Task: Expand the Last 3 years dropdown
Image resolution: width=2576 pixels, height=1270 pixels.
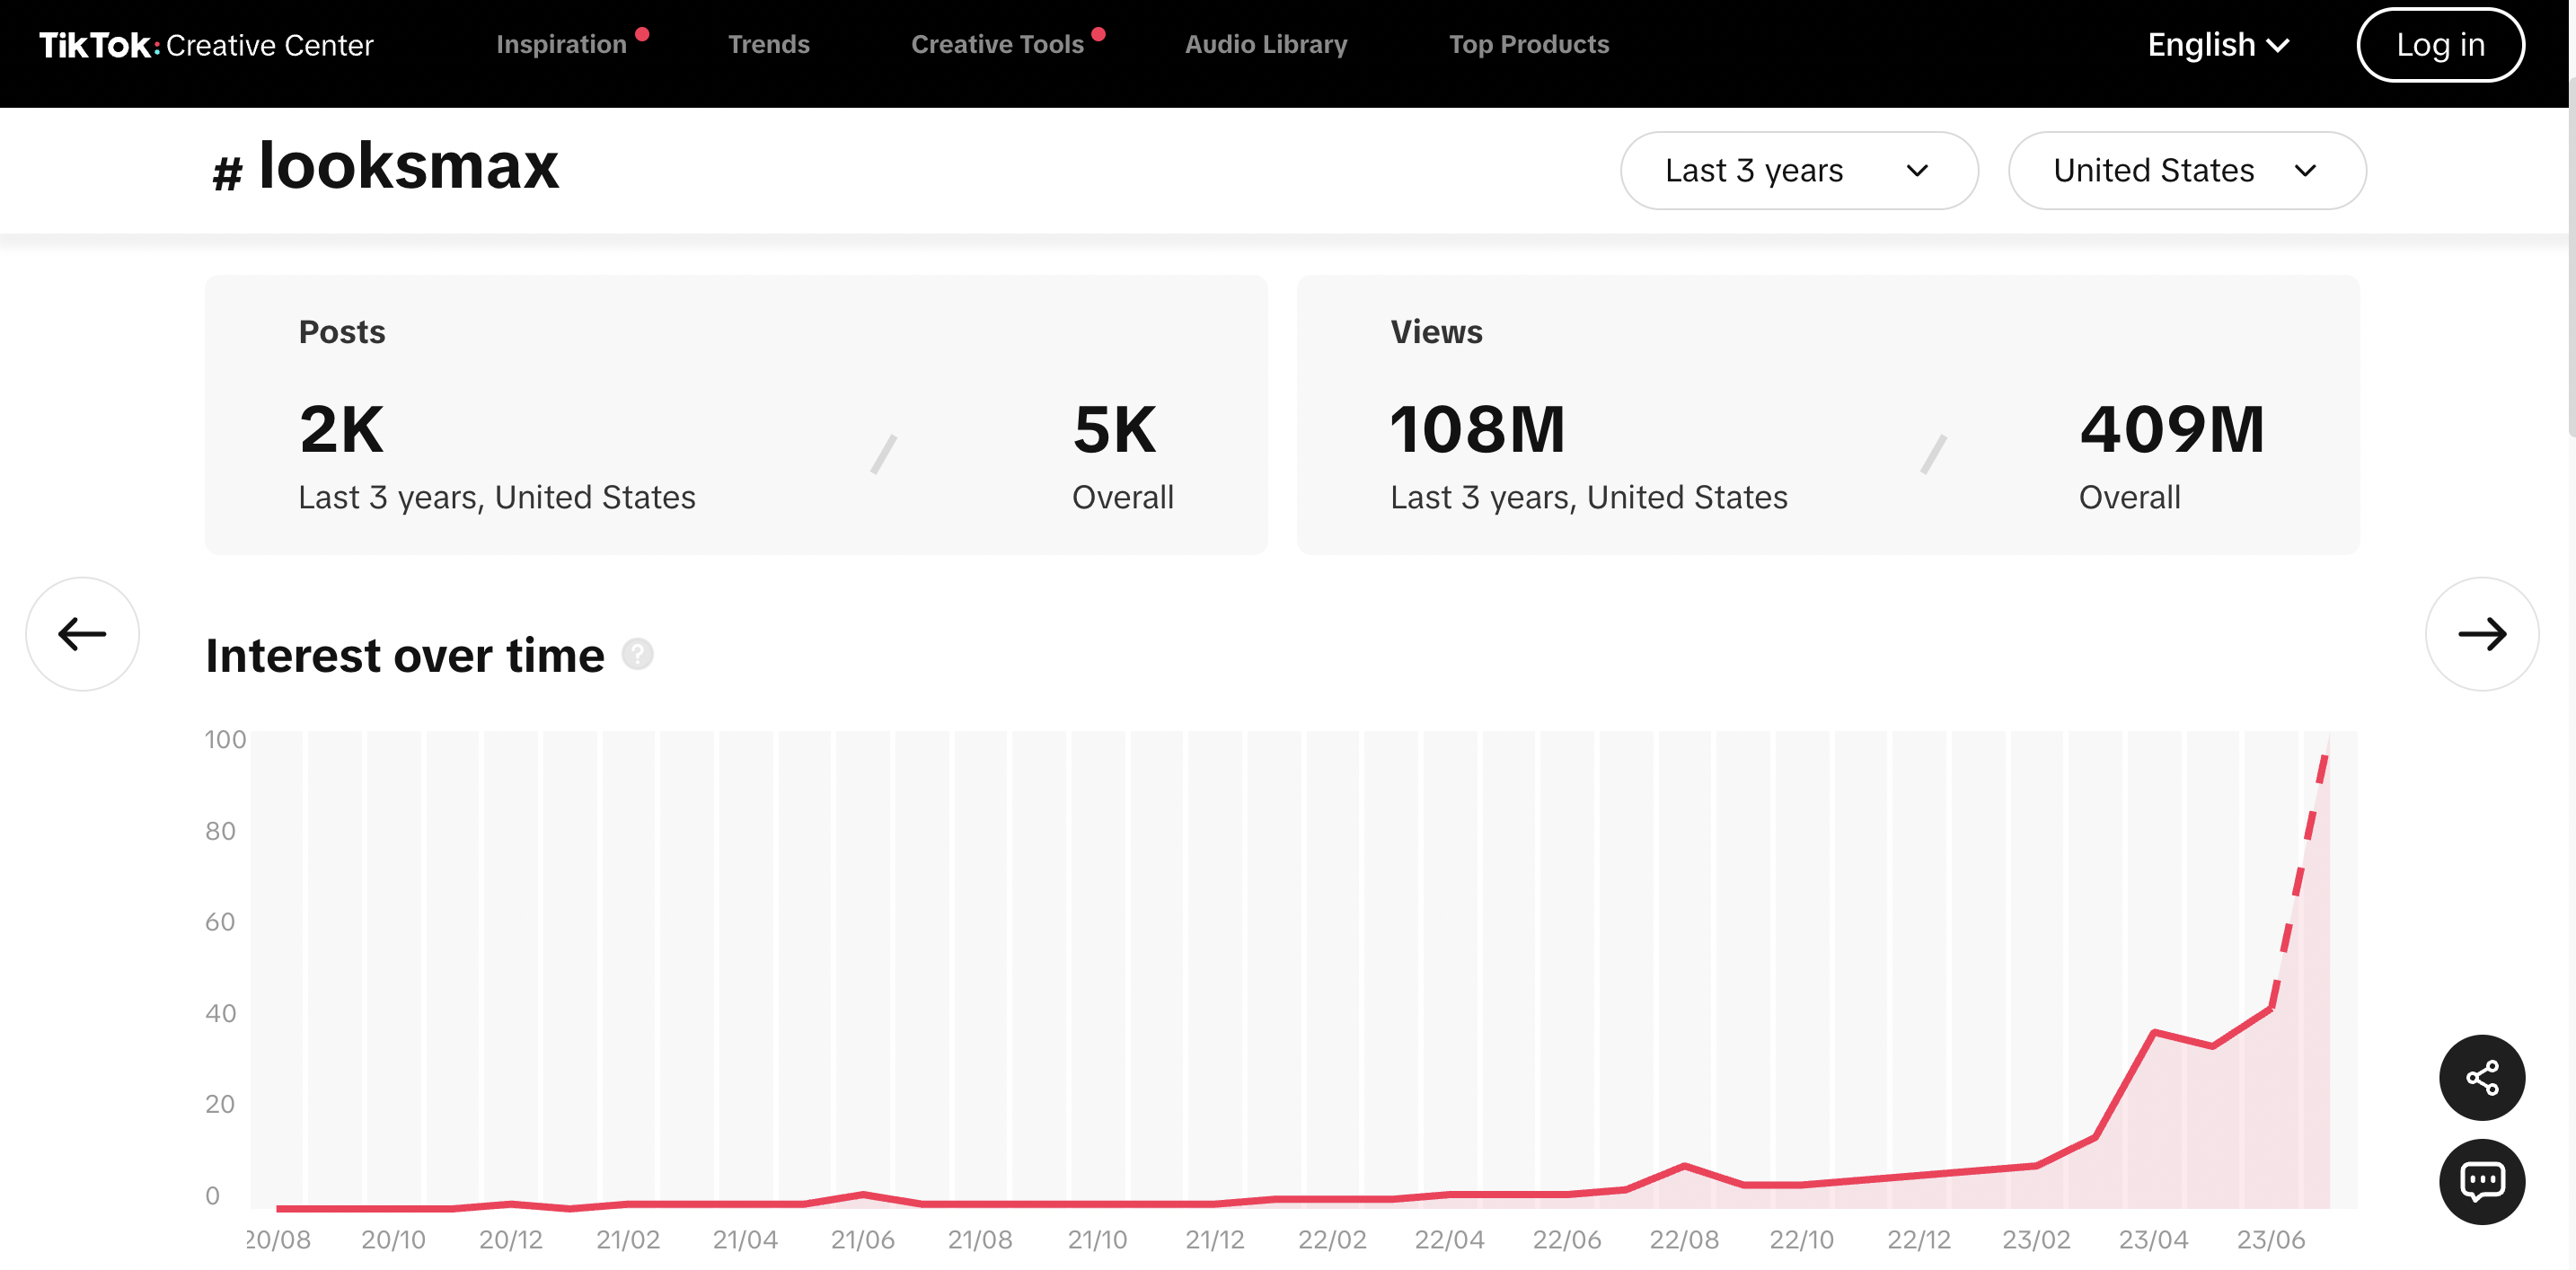Action: (x=1798, y=170)
